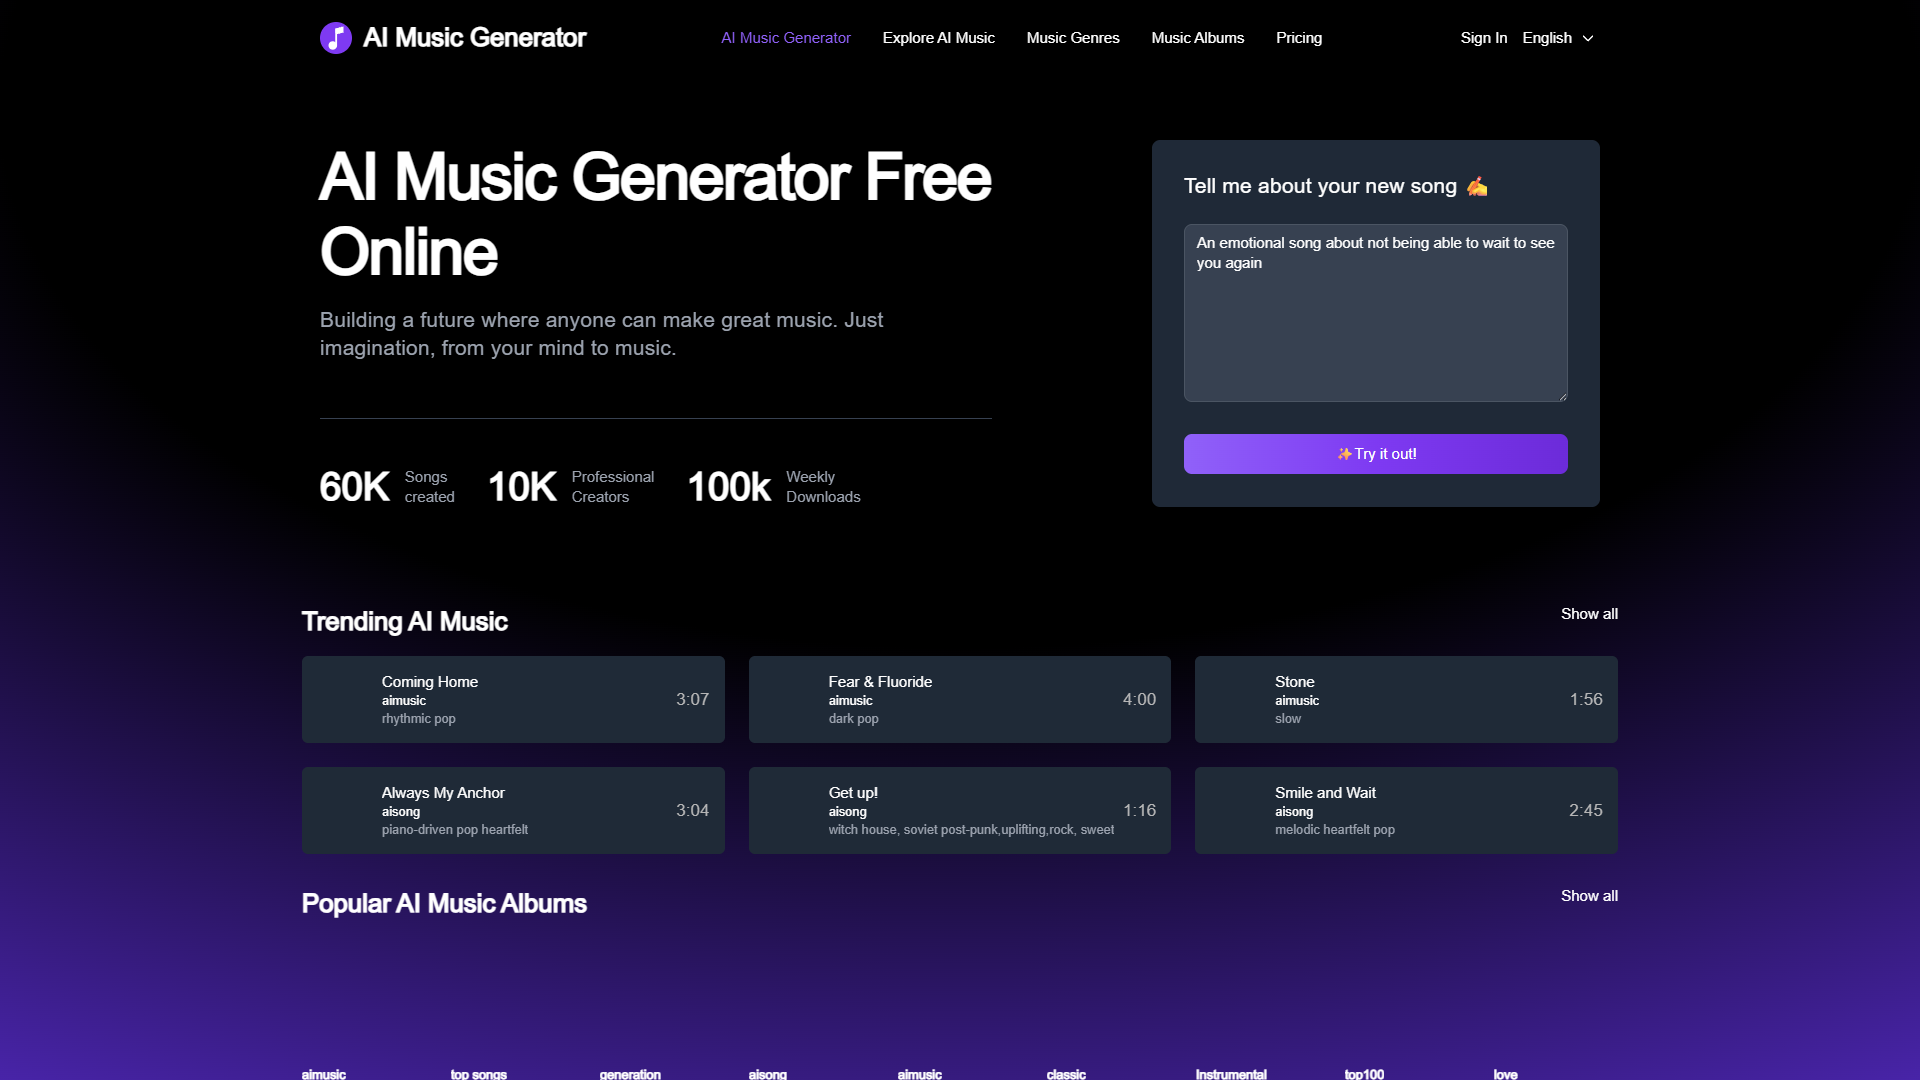Click the writing hand emoji icon
Image resolution: width=1920 pixels, height=1080 pixels.
pos(1477,186)
